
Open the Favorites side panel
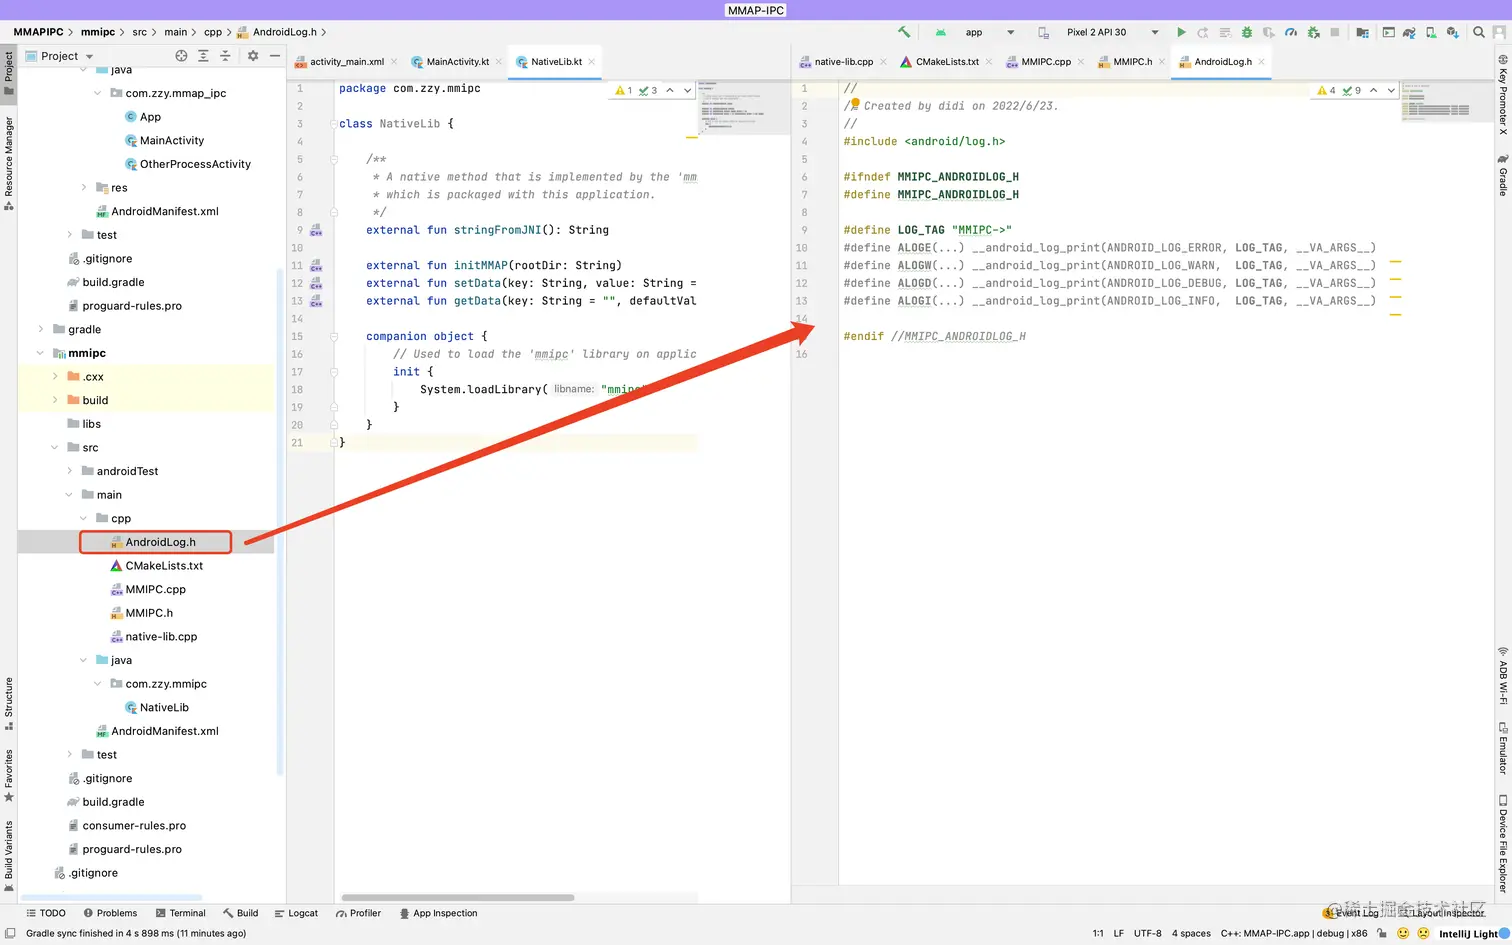[x=9, y=775]
